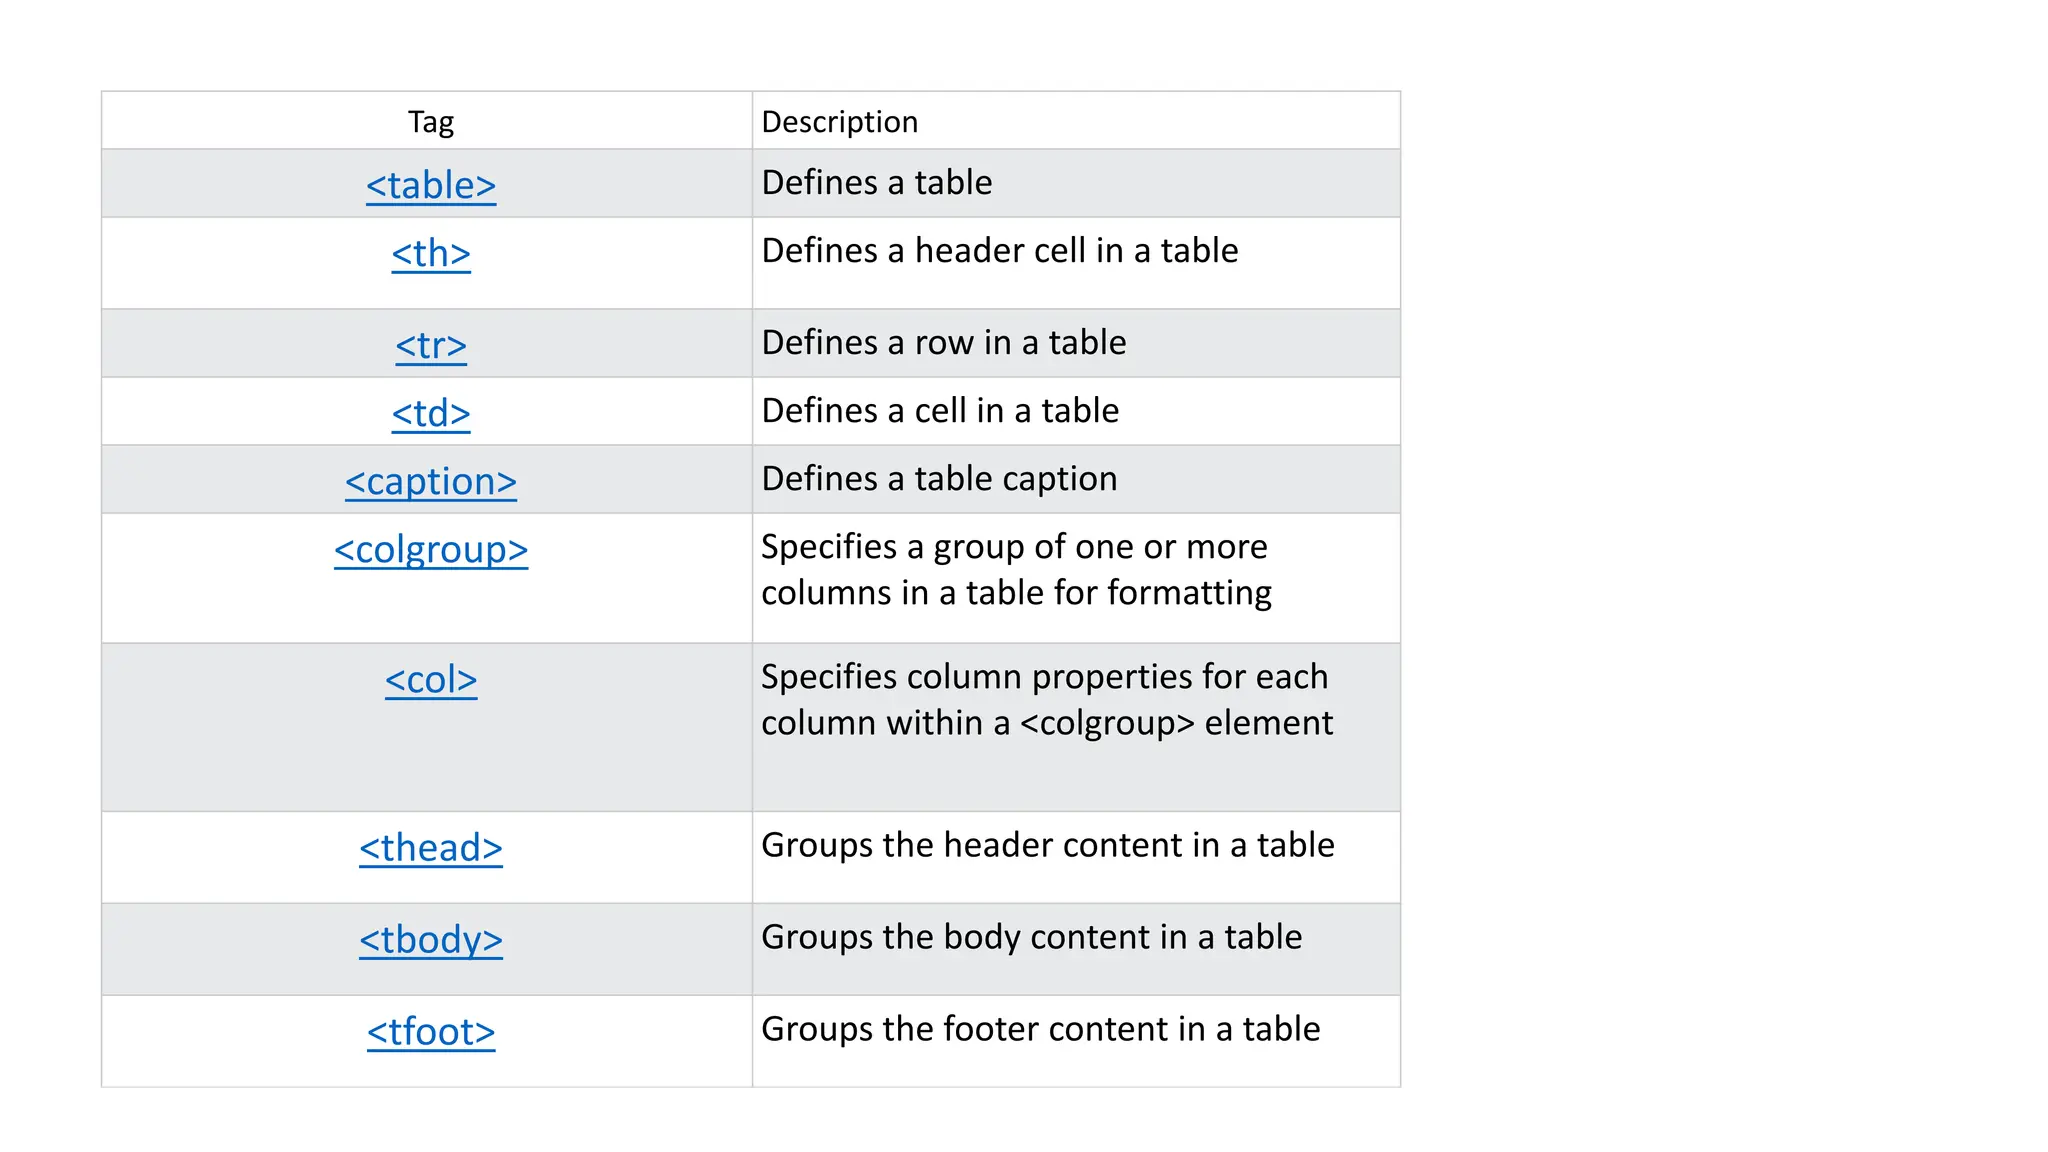Follow the <td> tag link
Image resolution: width=2048 pixels, height=1152 pixels.
tap(431, 414)
